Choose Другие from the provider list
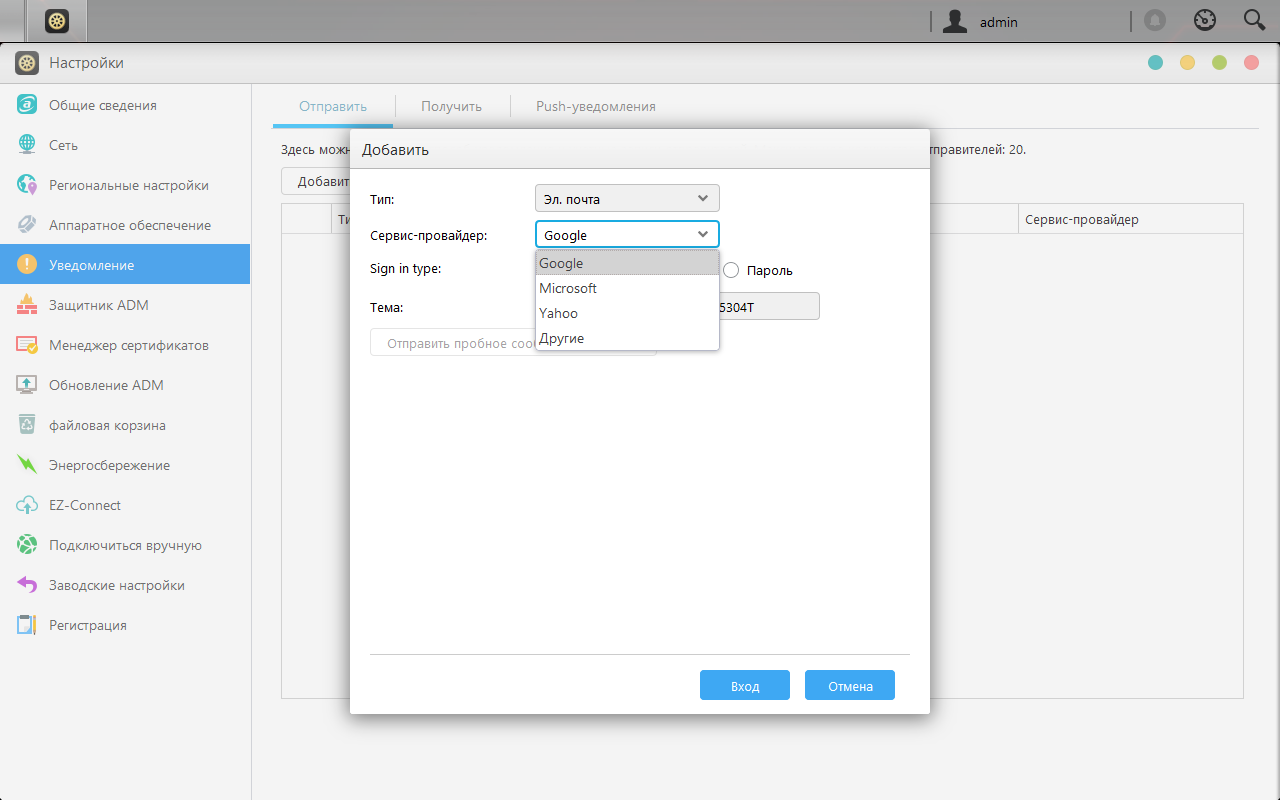1280x800 pixels. click(x=627, y=338)
